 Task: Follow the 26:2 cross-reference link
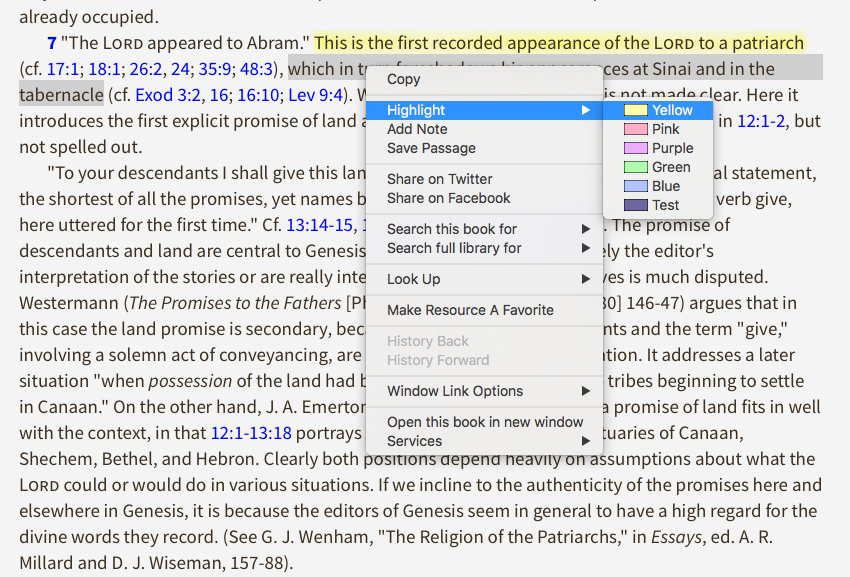pyautogui.click(x=145, y=69)
